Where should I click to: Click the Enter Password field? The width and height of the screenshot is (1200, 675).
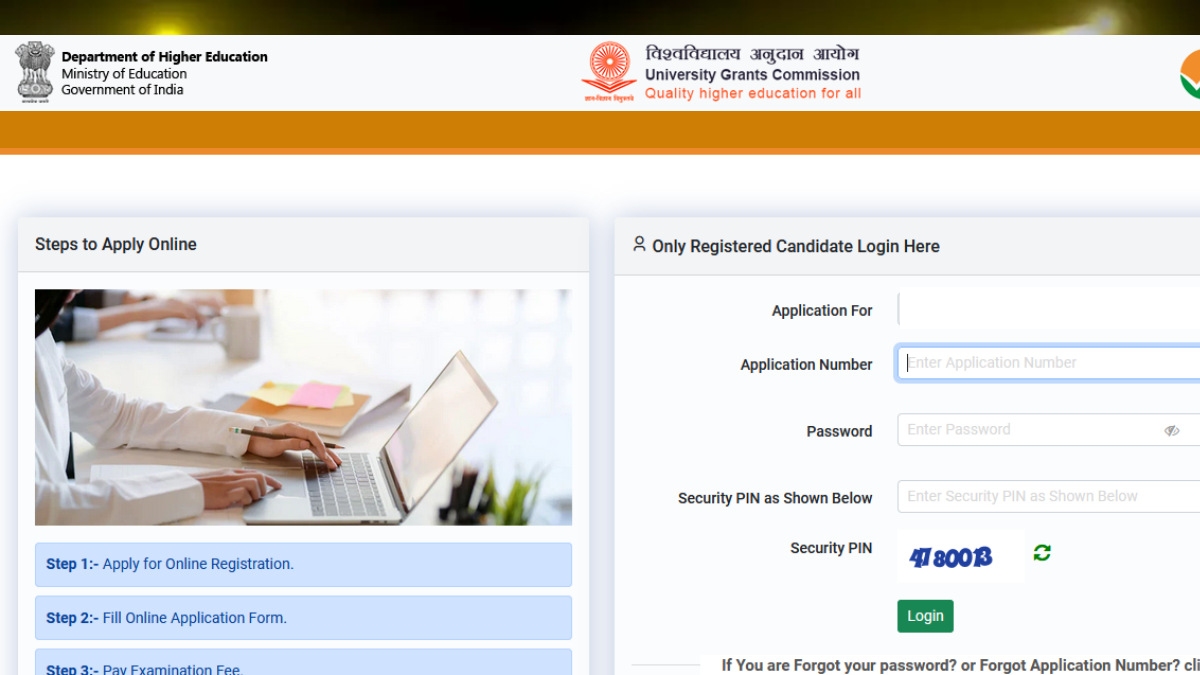pos(1049,430)
